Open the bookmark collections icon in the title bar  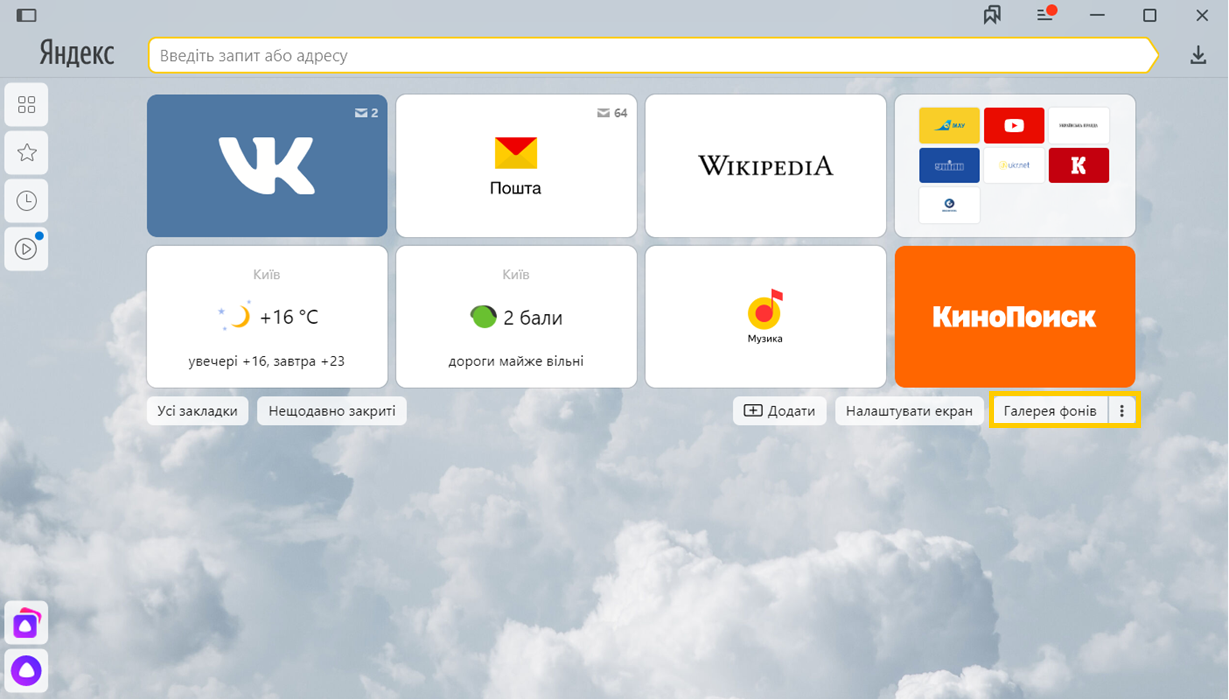click(x=992, y=15)
